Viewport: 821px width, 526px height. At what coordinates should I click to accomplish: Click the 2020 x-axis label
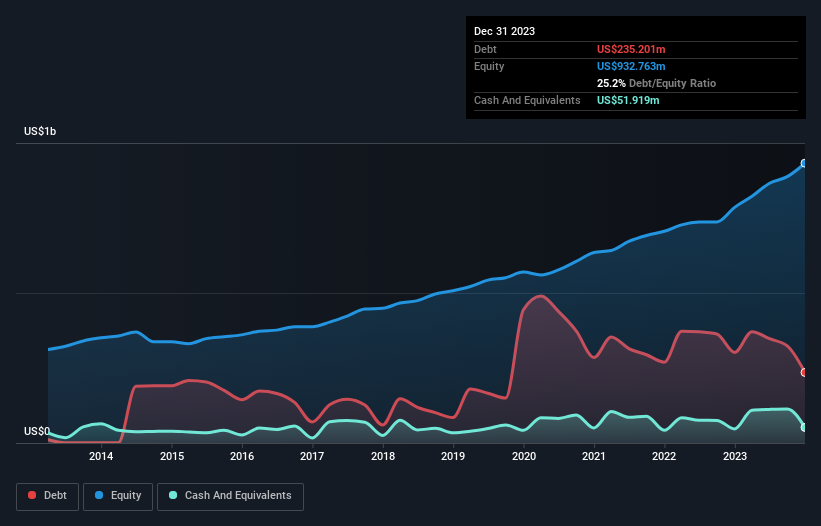point(524,456)
